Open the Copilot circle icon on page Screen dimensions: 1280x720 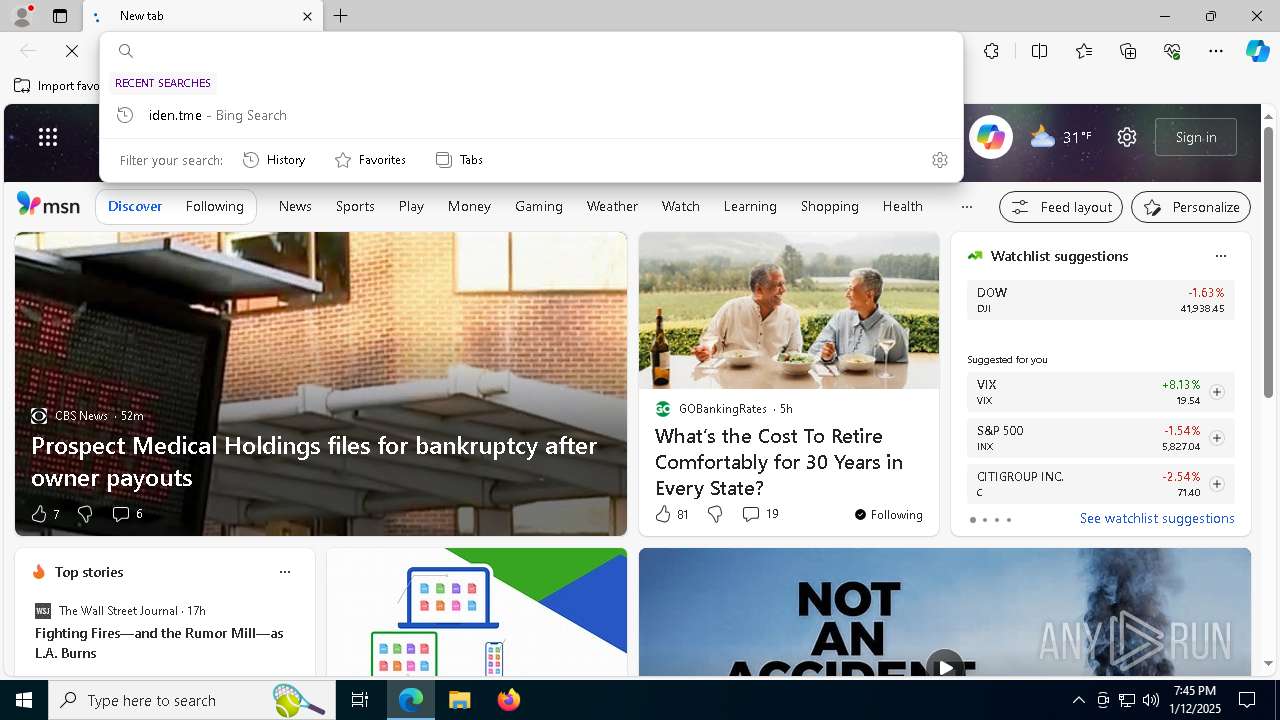click(991, 137)
